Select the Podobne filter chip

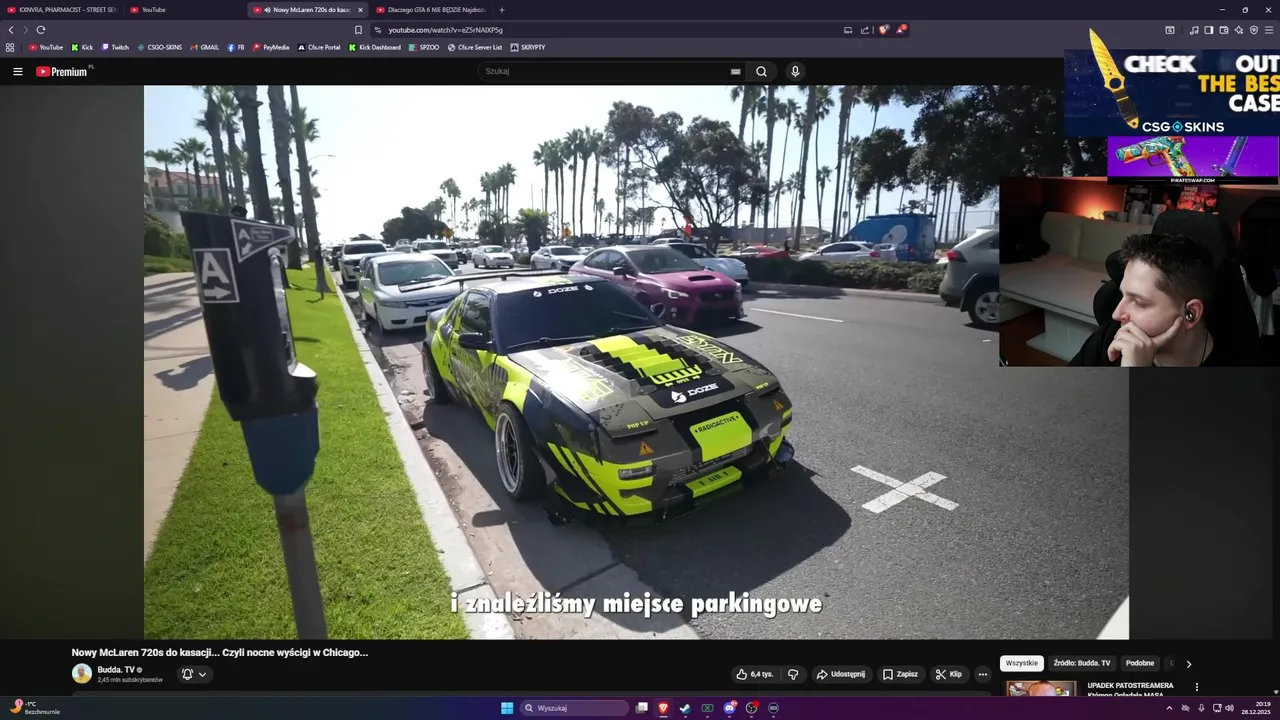pos(1140,663)
